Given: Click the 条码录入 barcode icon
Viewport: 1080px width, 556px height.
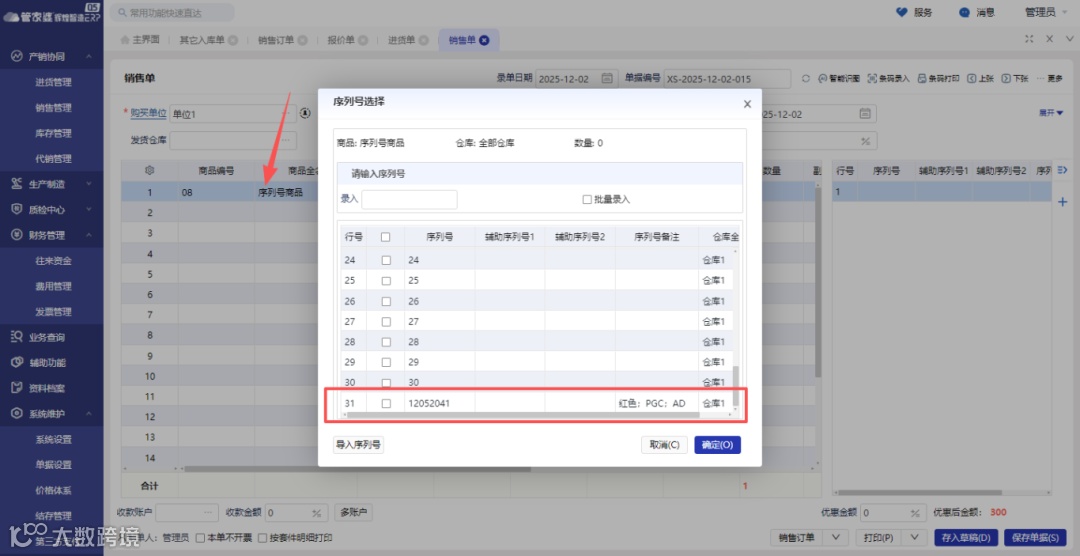Looking at the screenshot, I should click(872, 79).
